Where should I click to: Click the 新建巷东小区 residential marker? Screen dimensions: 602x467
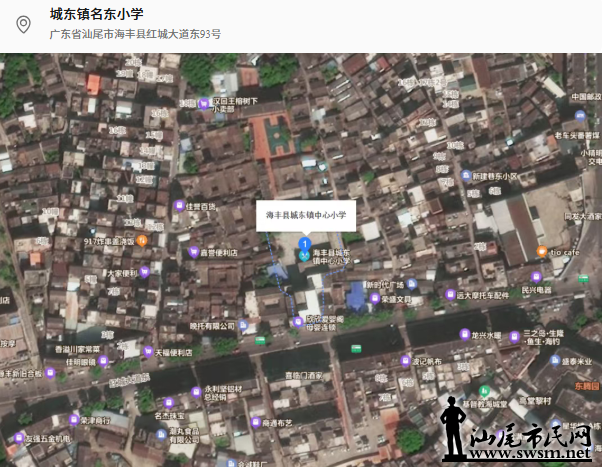click(x=465, y=175)
